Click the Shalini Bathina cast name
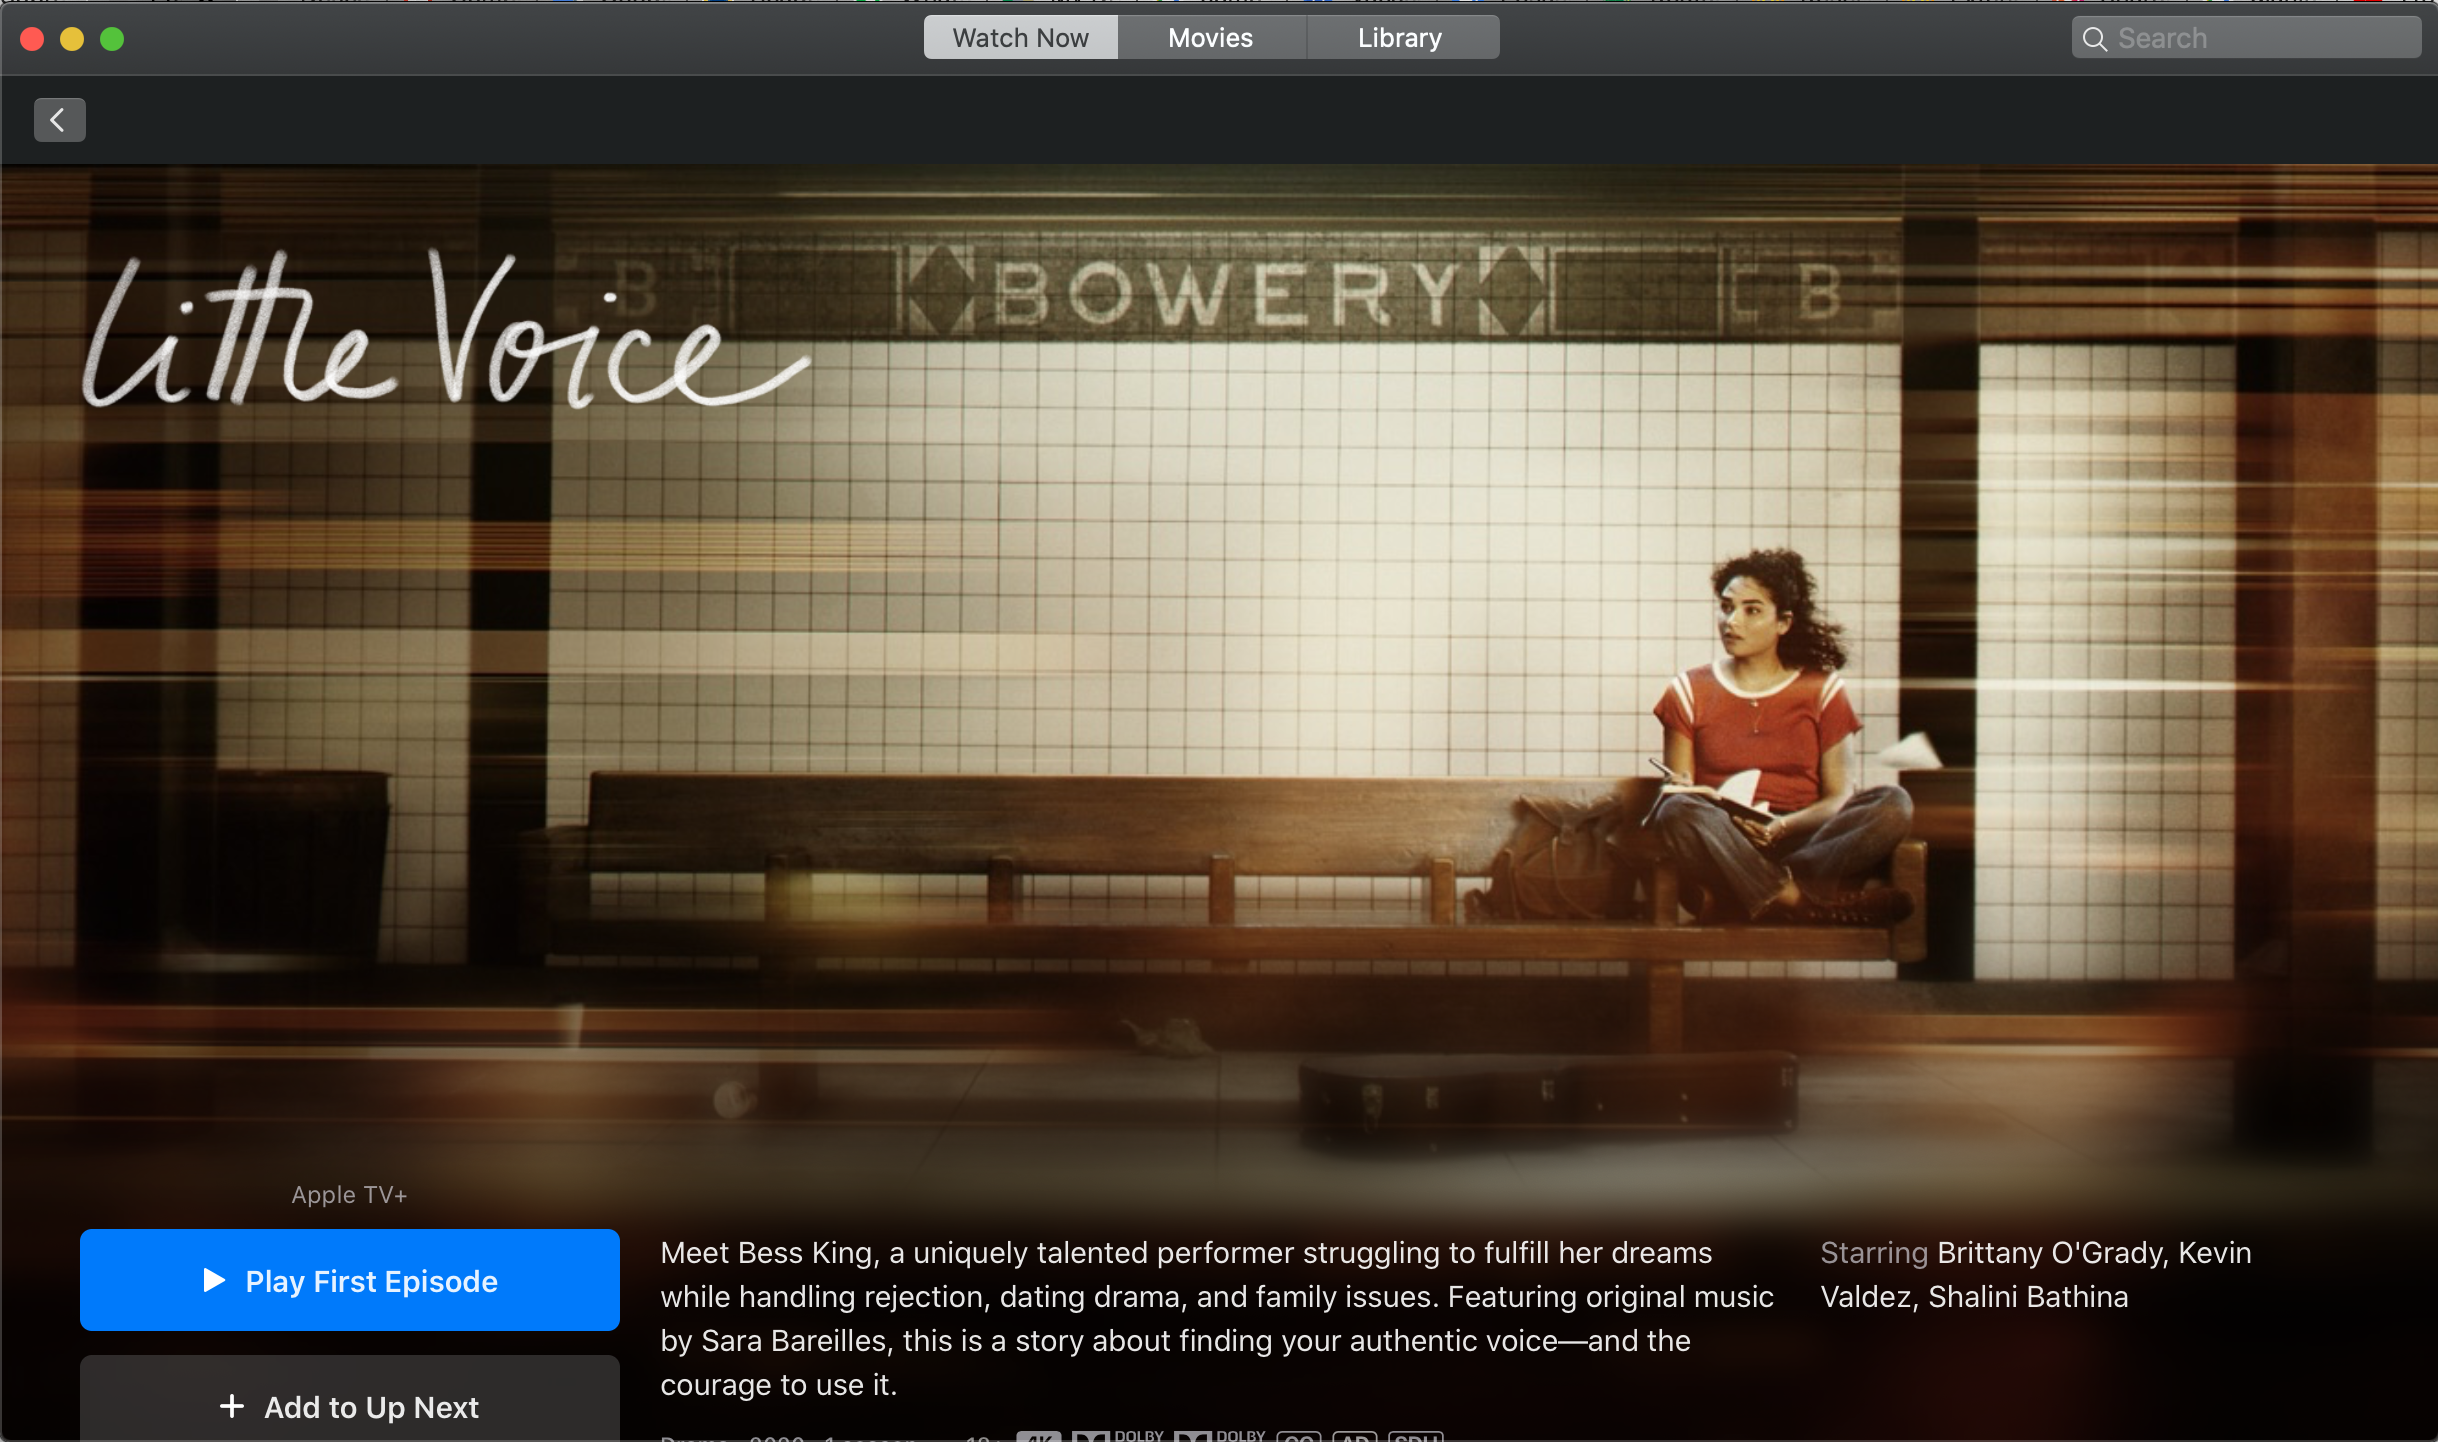 (x=2028, y=1297)
